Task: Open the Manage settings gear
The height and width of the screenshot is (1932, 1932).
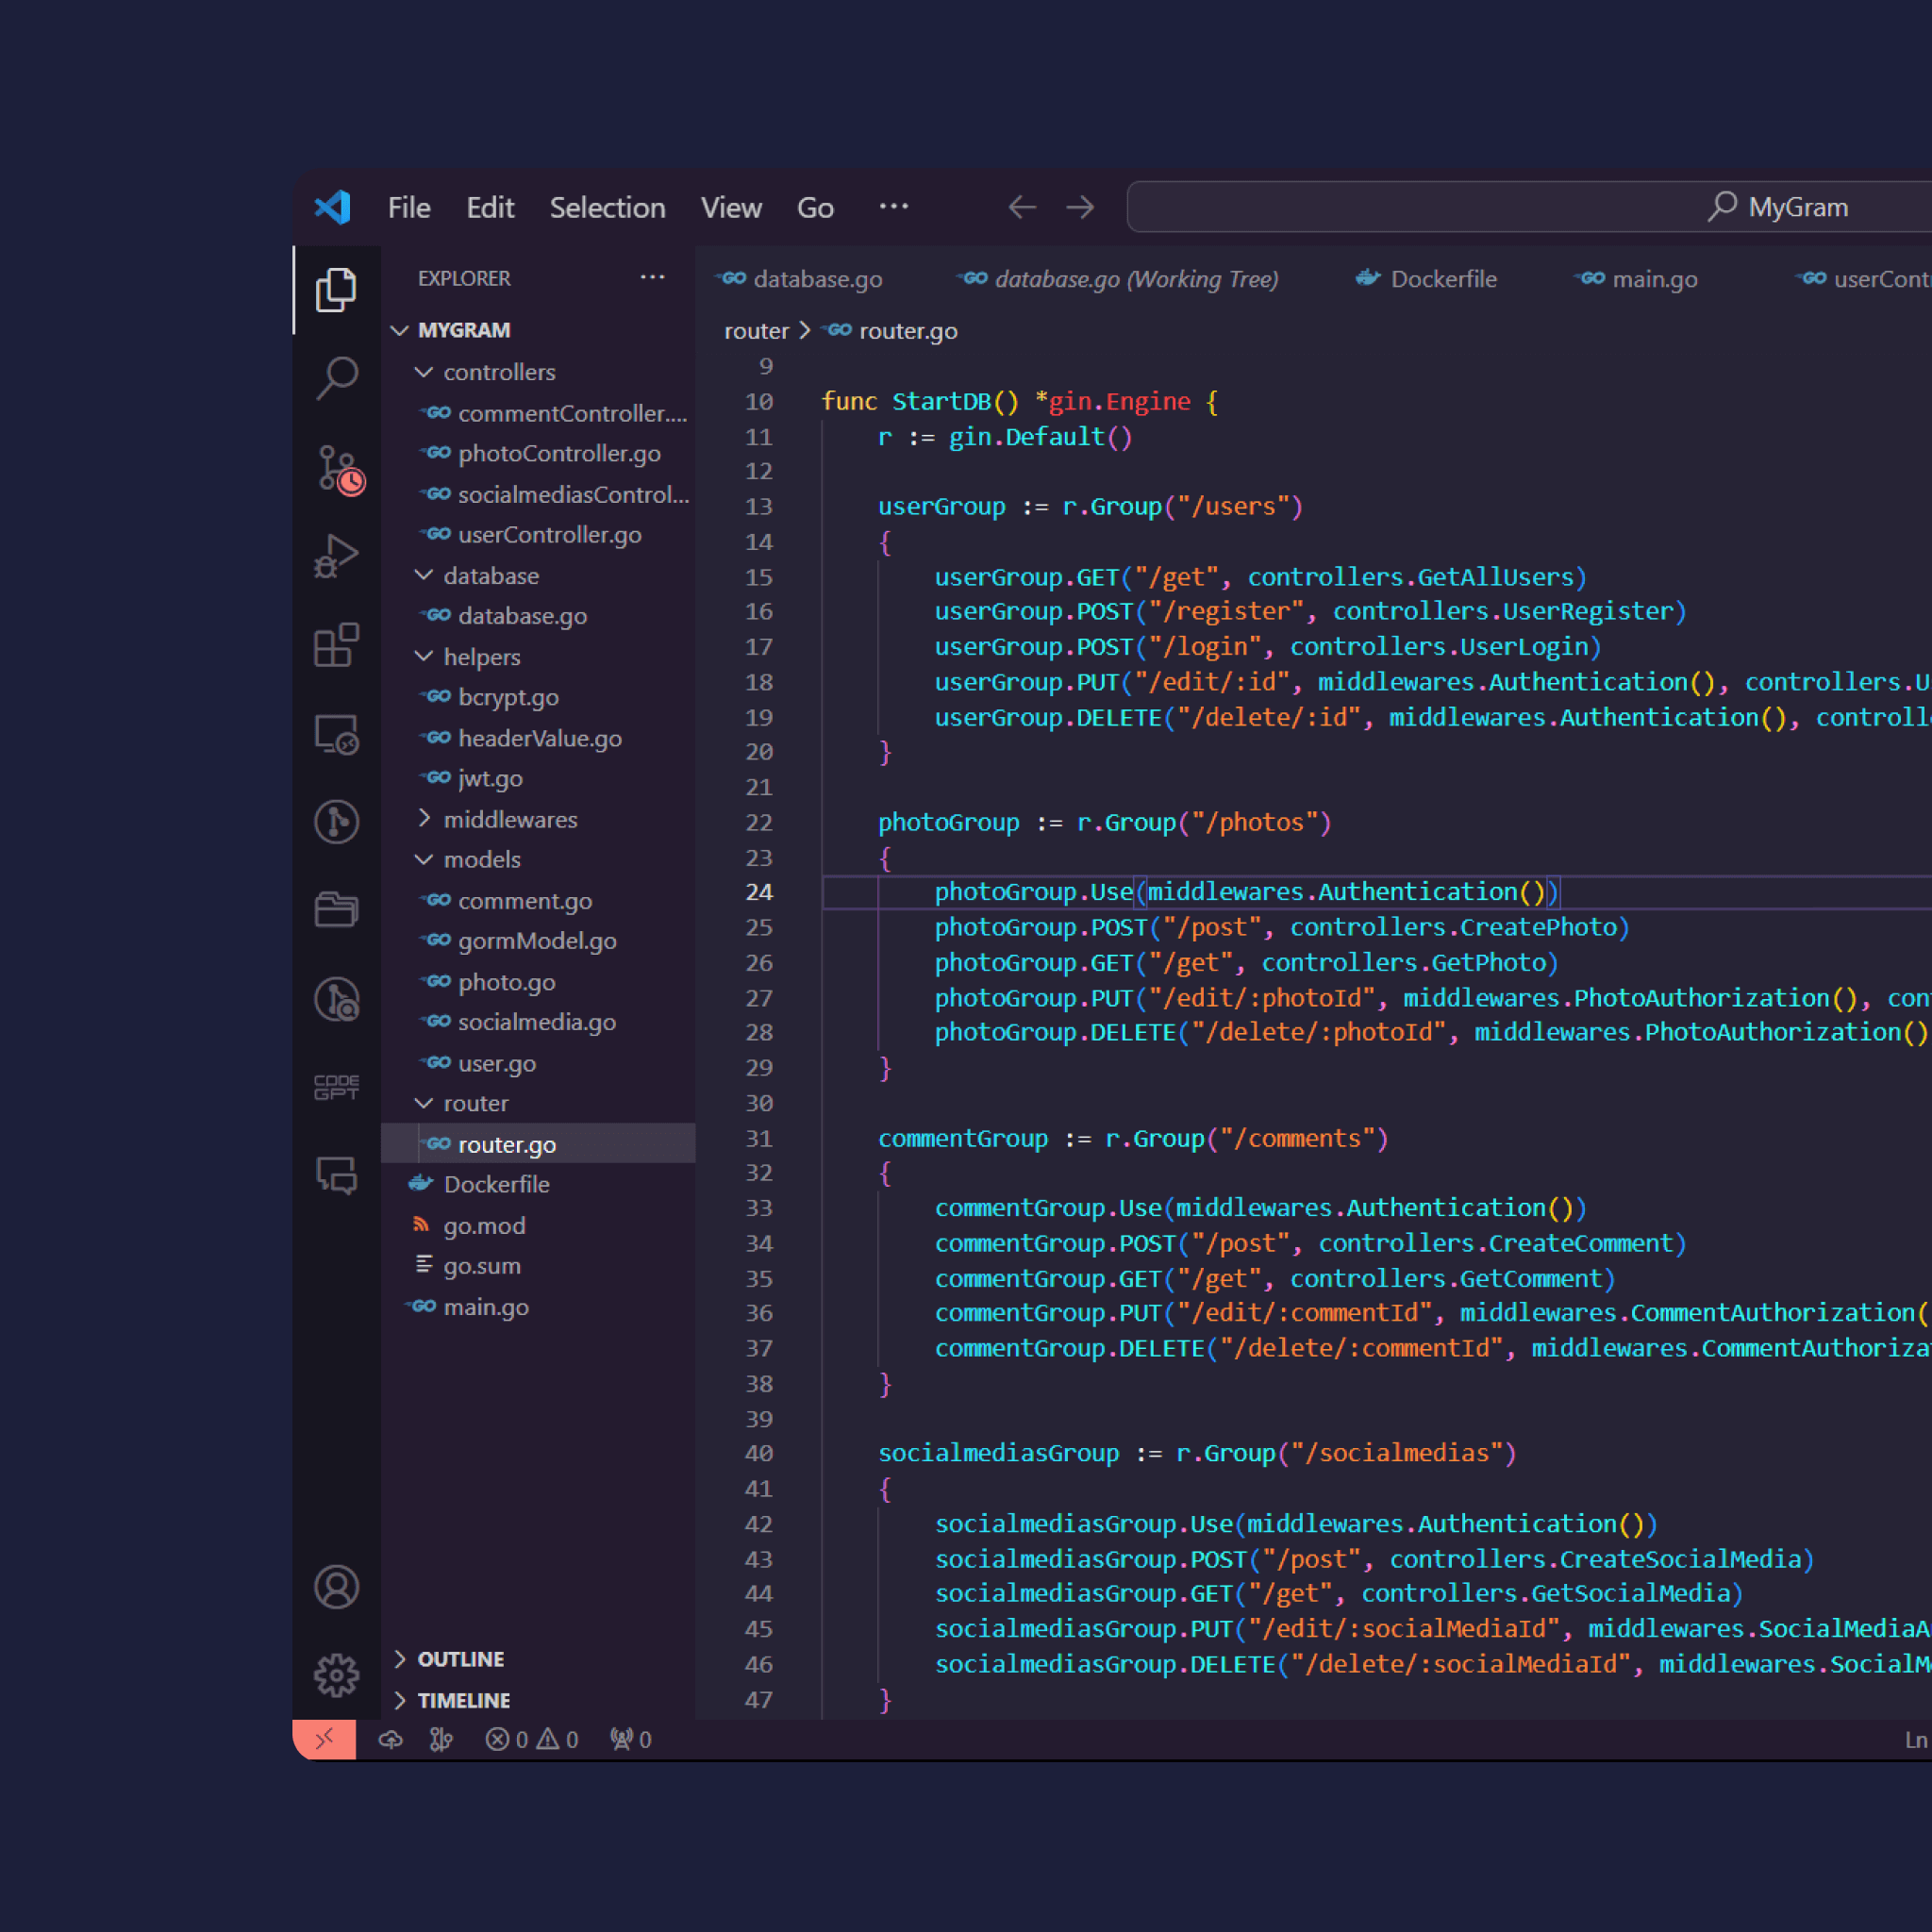Action: (337, 1675)
